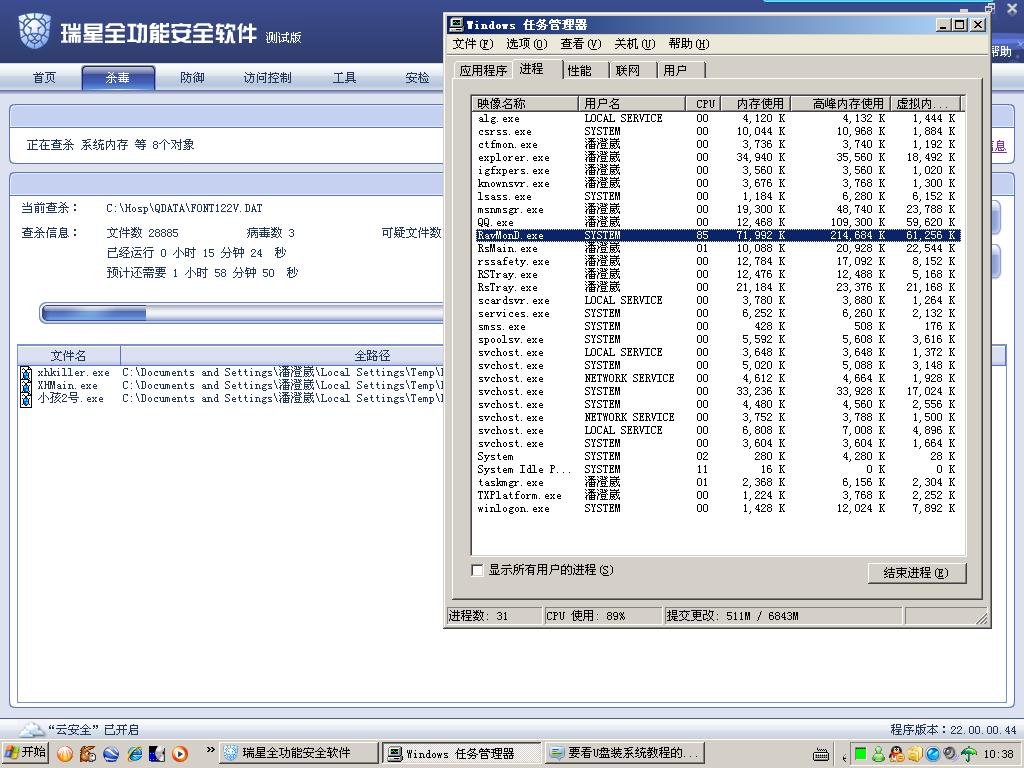Open the Rising 访问控制 tab

267,78
